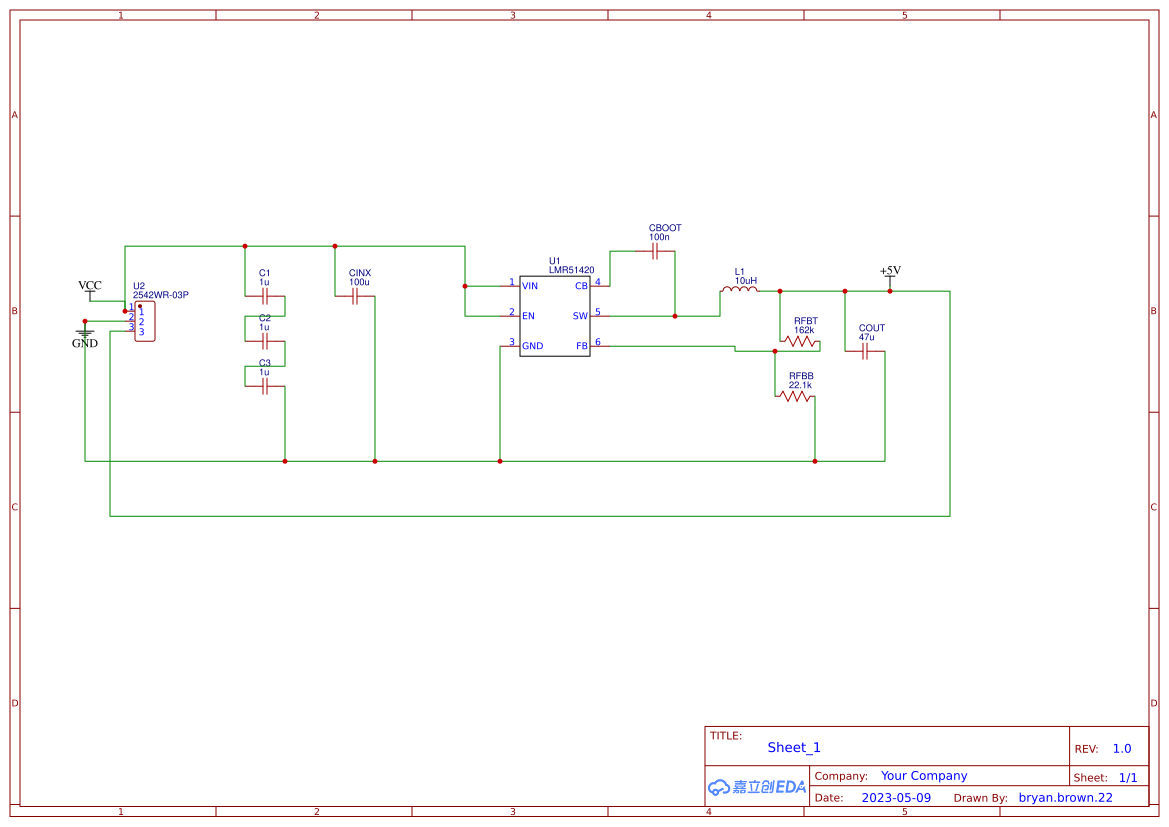
Task: Select connector U2 2542WR-03P
Action: (143, 320)
